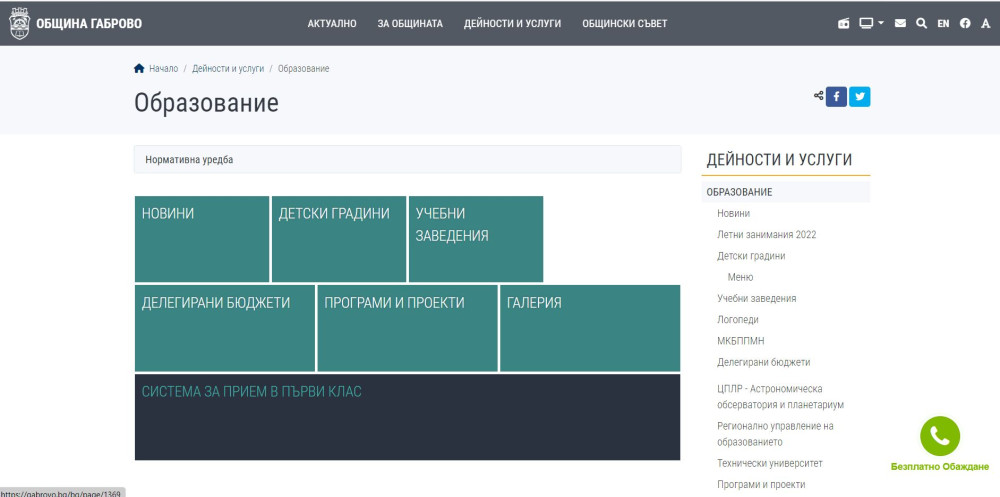Share the page on Facebook via the blue button
The height and width of the screenshot is (497, 1000).
point(836,97)
